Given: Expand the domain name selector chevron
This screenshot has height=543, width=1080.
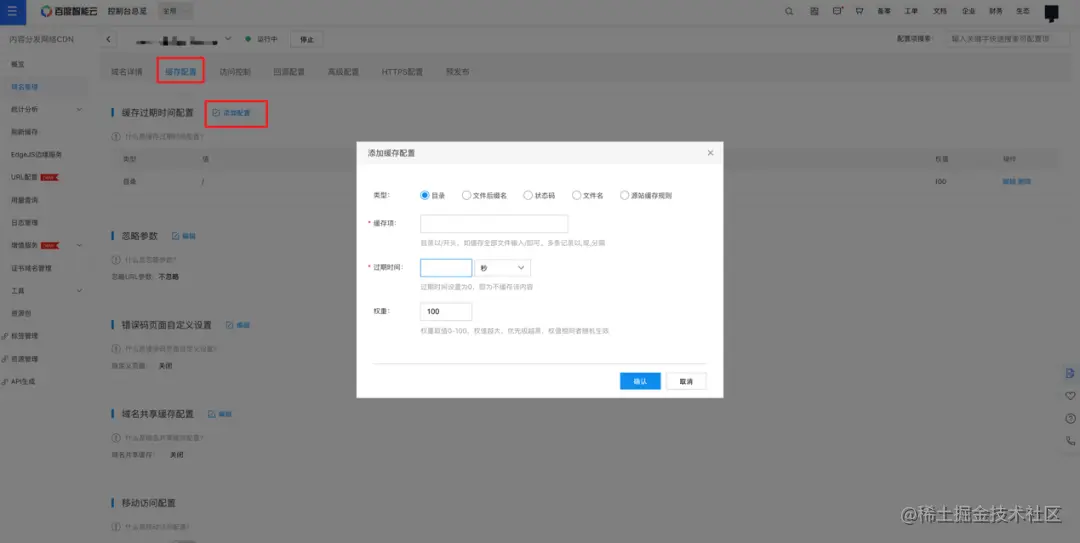Looking at the screenshot, I should [229, 39].
